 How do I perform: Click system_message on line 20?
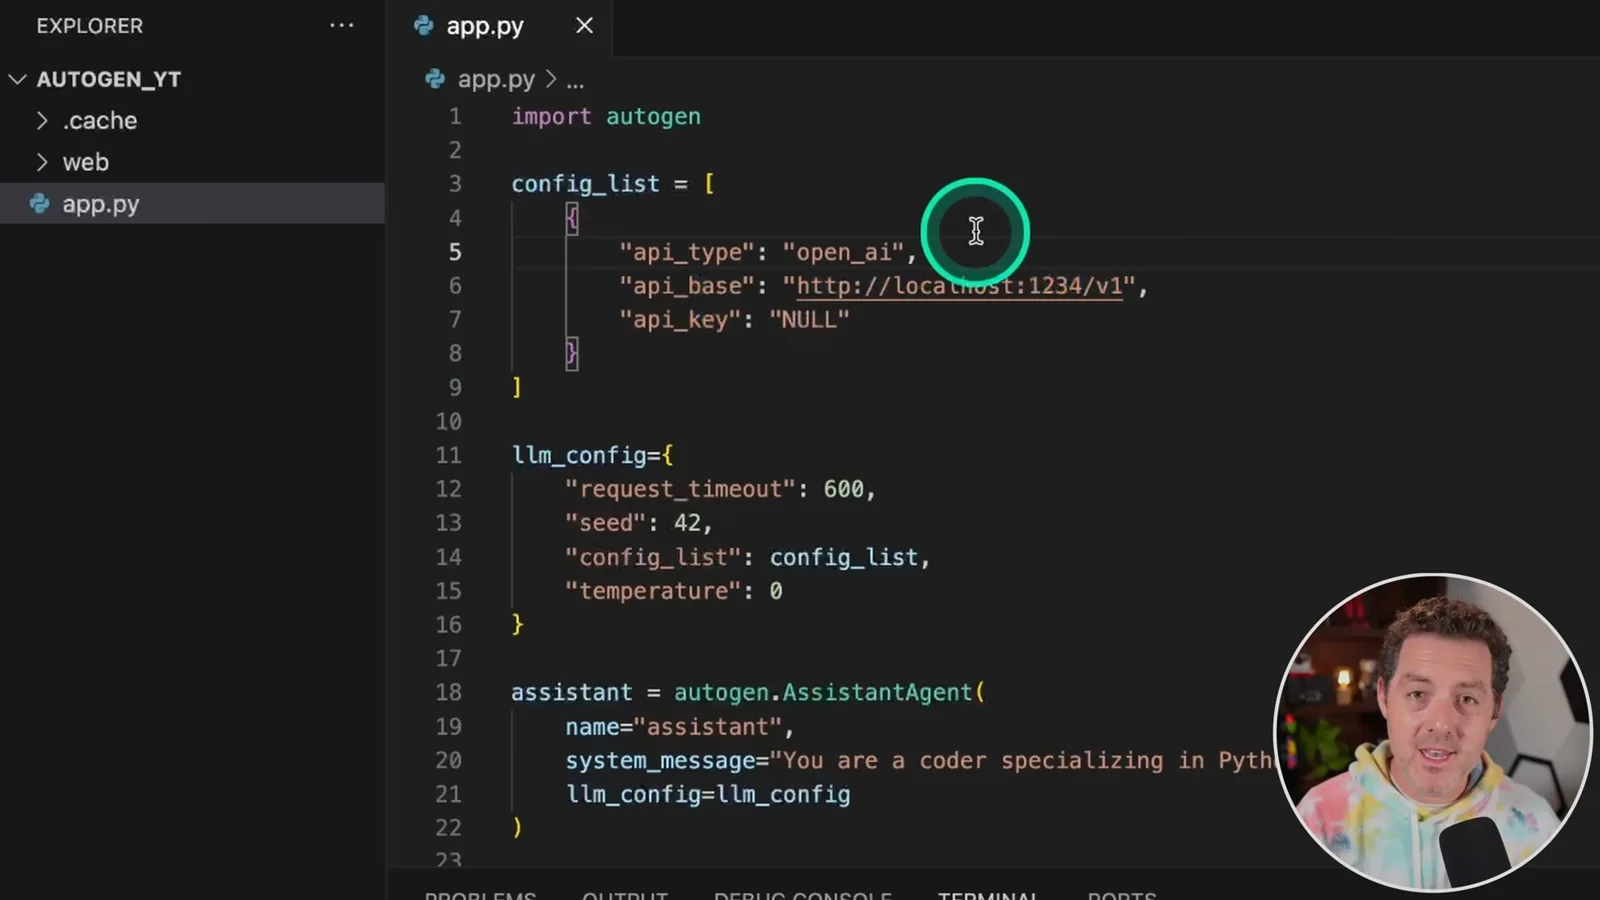point(660,761)
